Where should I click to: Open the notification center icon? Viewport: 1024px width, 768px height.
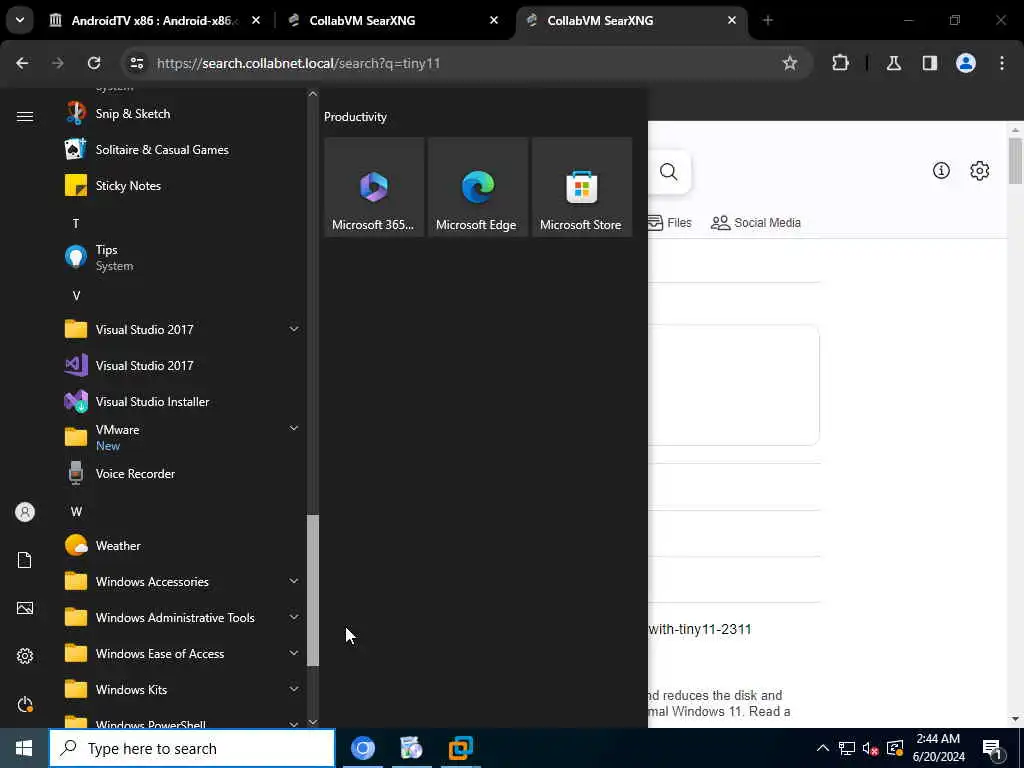pyautogui.click(x=993, y=750)
